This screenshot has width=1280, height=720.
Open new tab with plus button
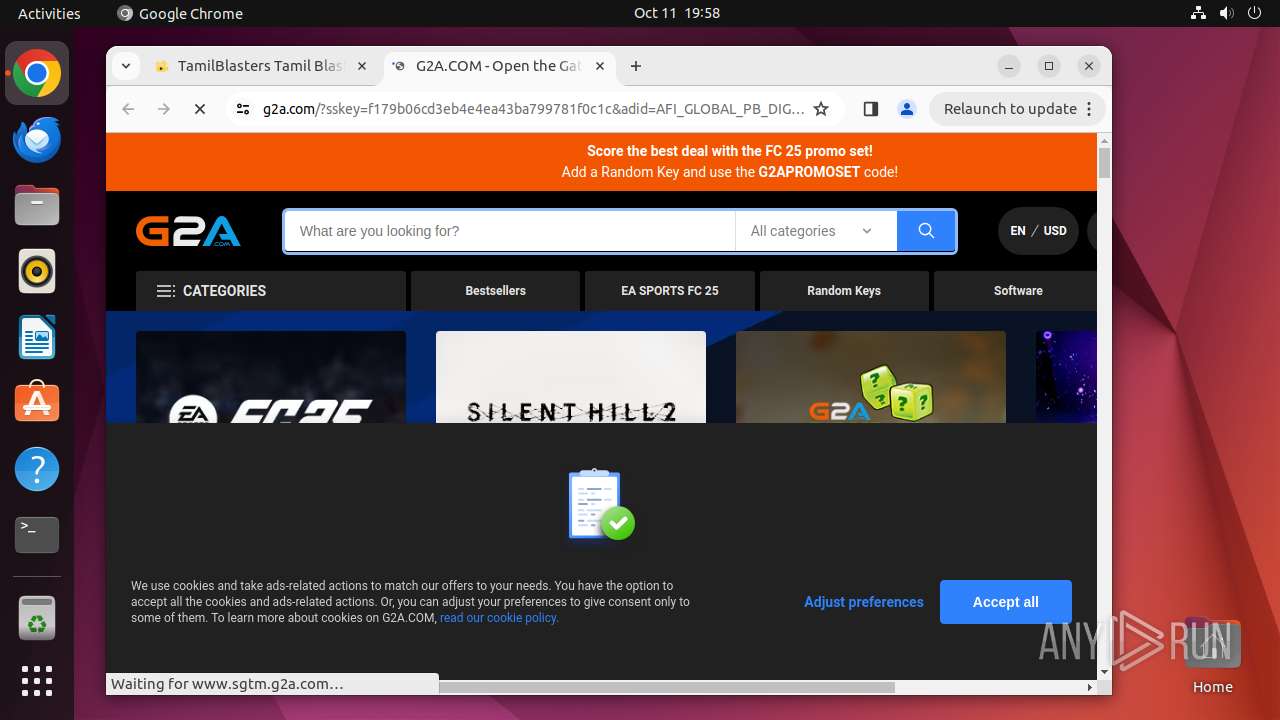point(636,66)
